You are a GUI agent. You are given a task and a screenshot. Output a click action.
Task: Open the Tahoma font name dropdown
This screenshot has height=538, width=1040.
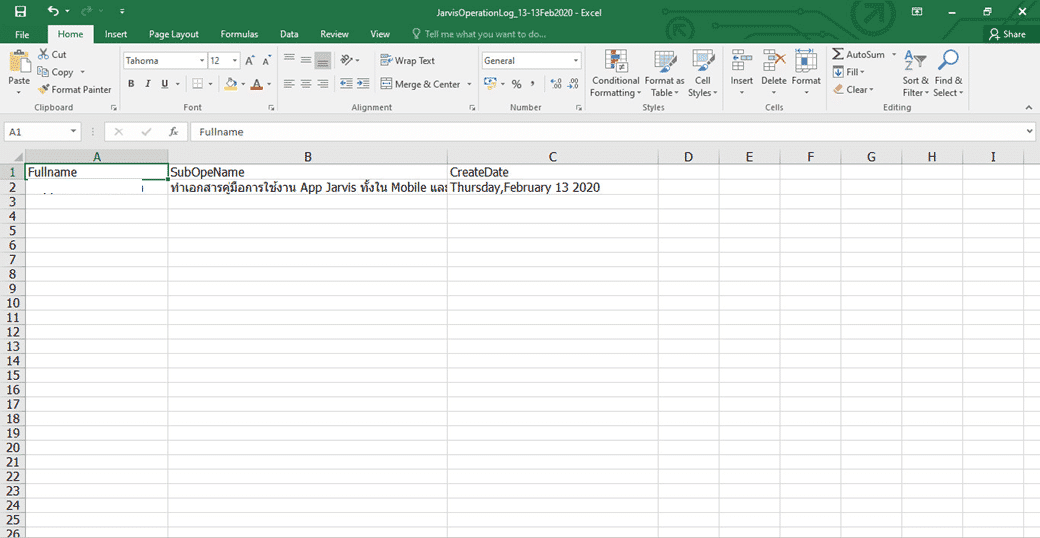coord(201,61)
